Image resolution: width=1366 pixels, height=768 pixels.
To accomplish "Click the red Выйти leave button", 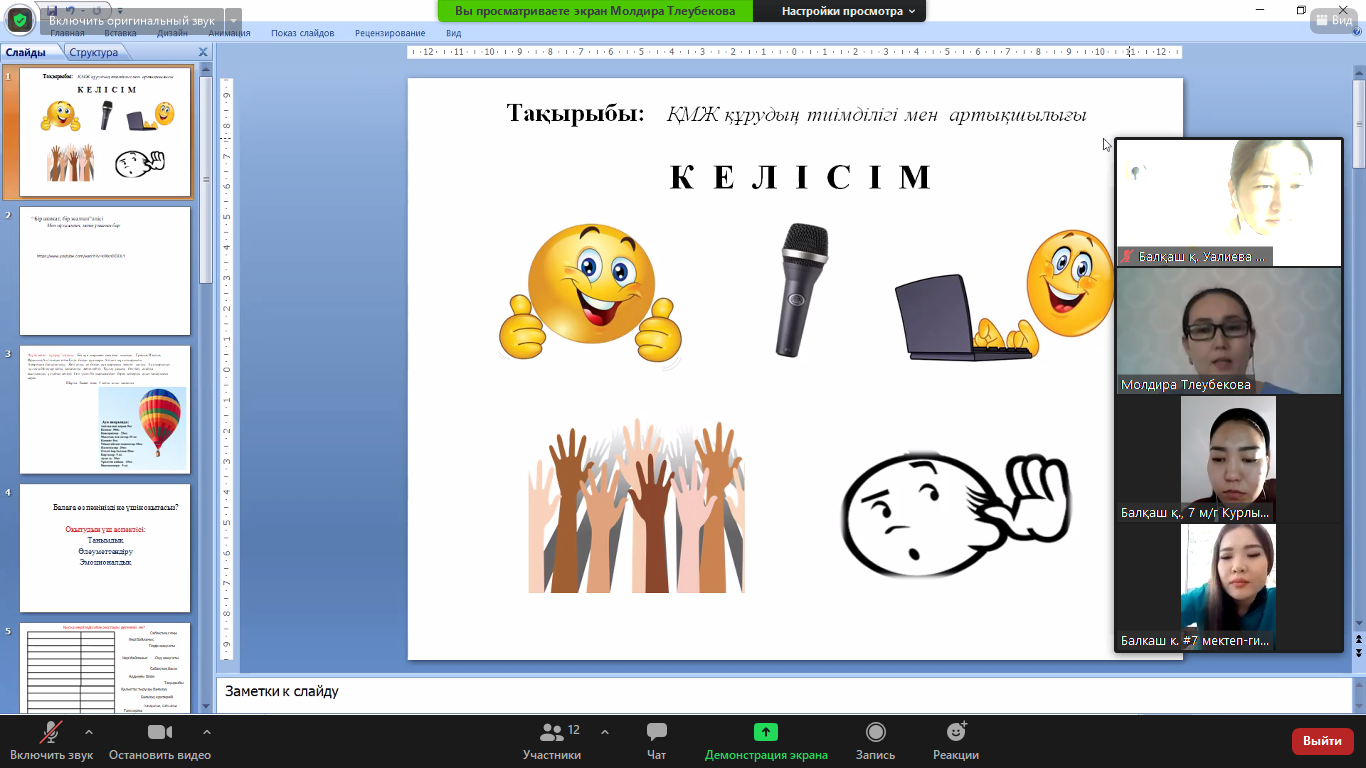I will [x=1322, y=741].
